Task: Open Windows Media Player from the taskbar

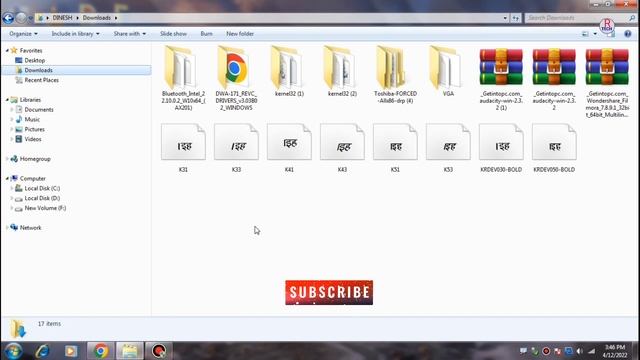Action: coord(71,351)
